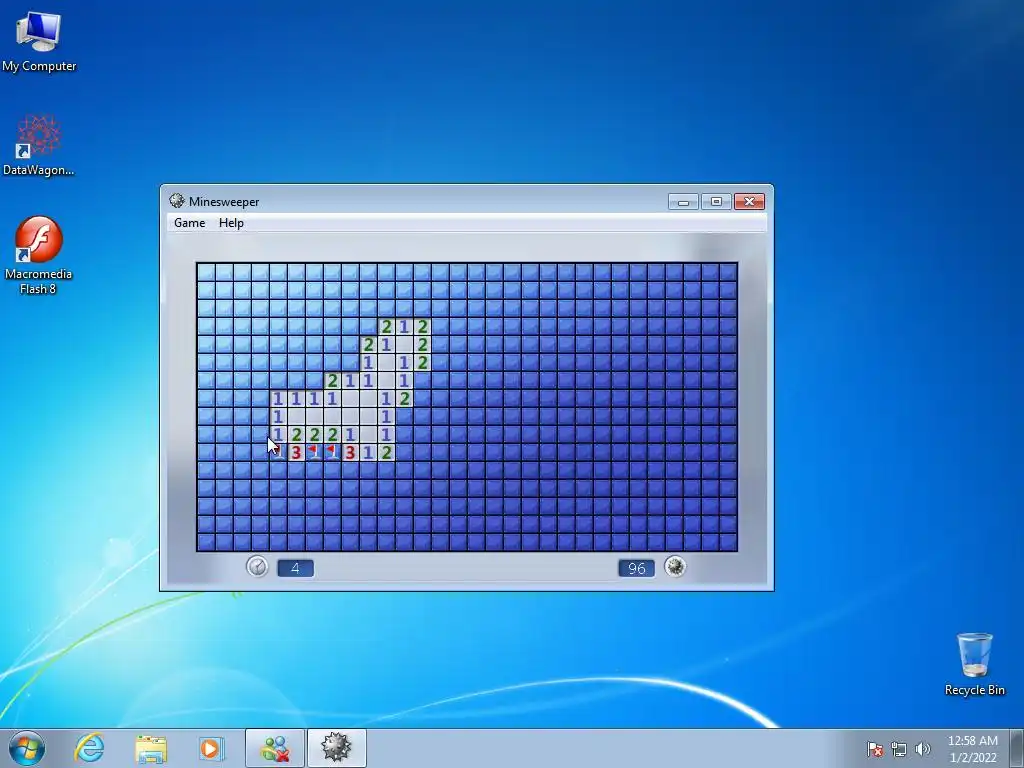Click the Minesweeper taskbar button
This screenshot has width=1024, height=768.
coord(337,748)
